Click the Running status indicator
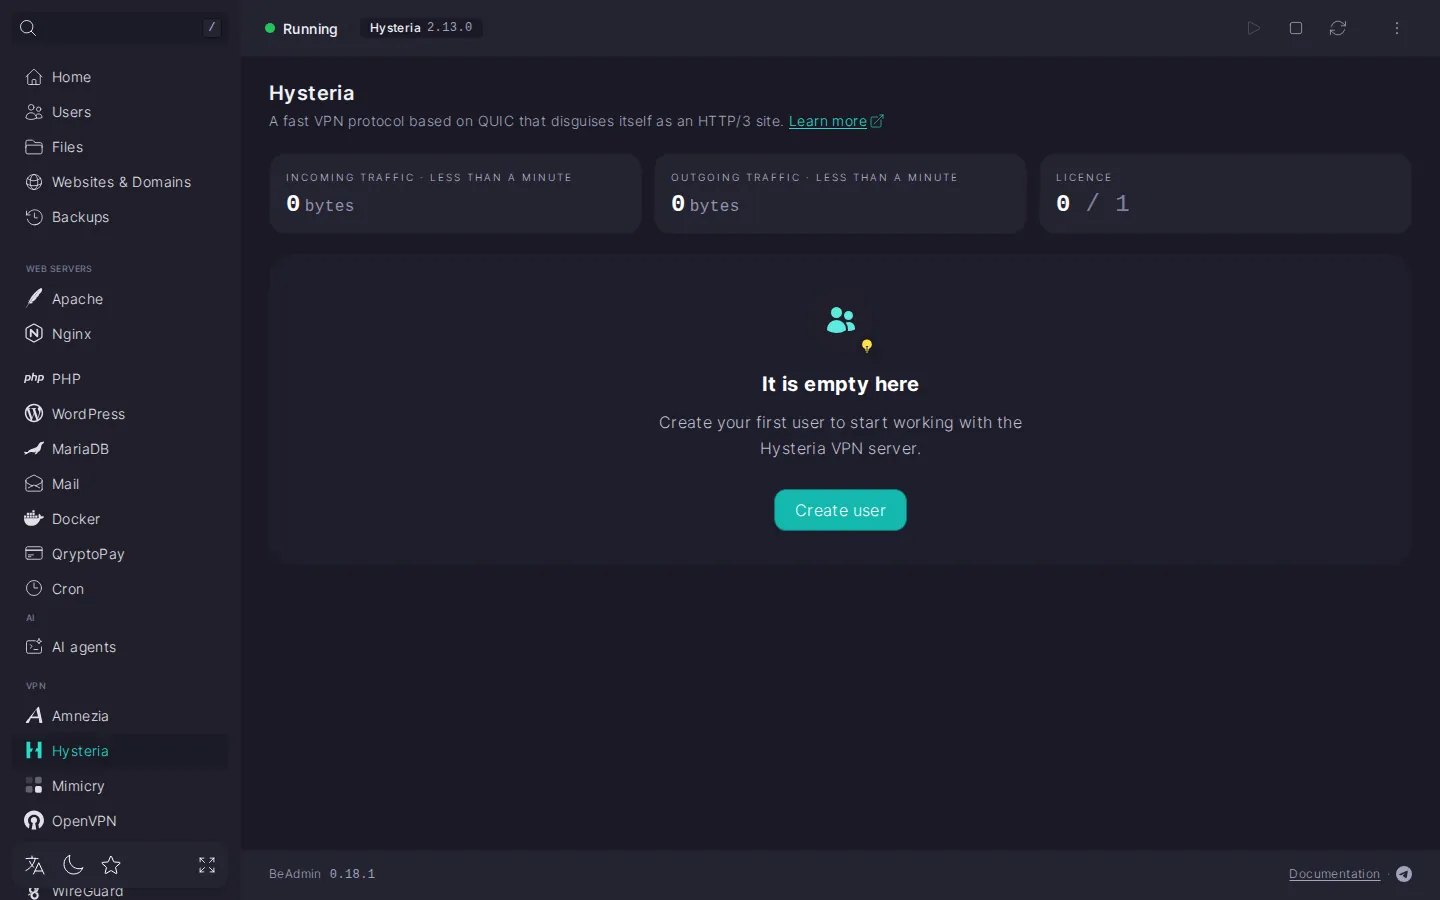1440x900 pixels. coord(301,29)
